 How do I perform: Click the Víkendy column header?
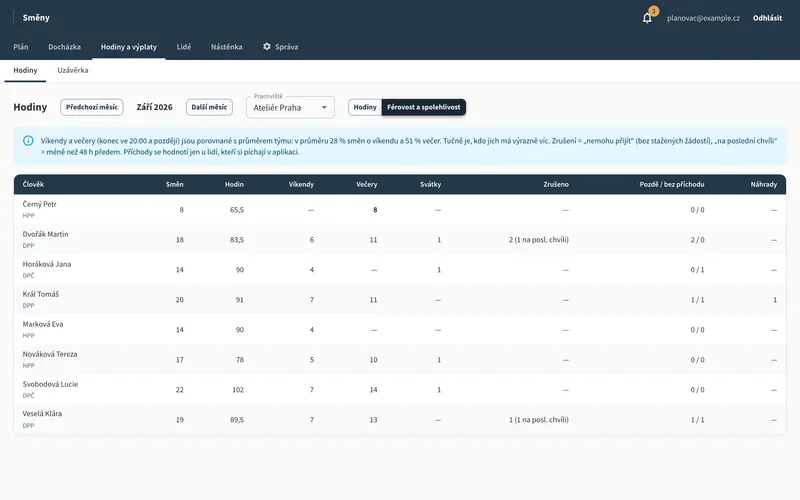click(x=301, y=184)
